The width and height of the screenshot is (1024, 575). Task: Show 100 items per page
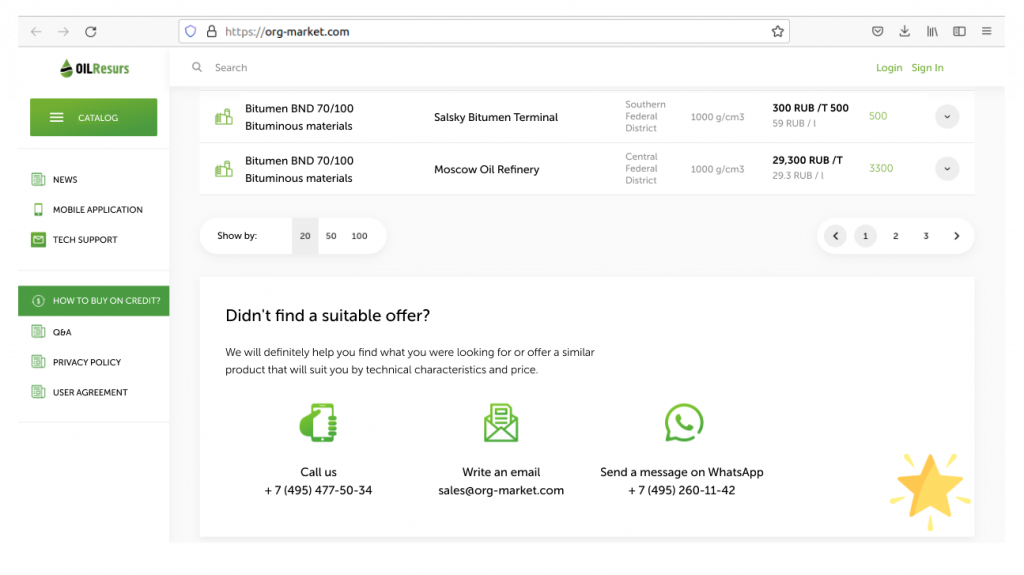(359, 236)
